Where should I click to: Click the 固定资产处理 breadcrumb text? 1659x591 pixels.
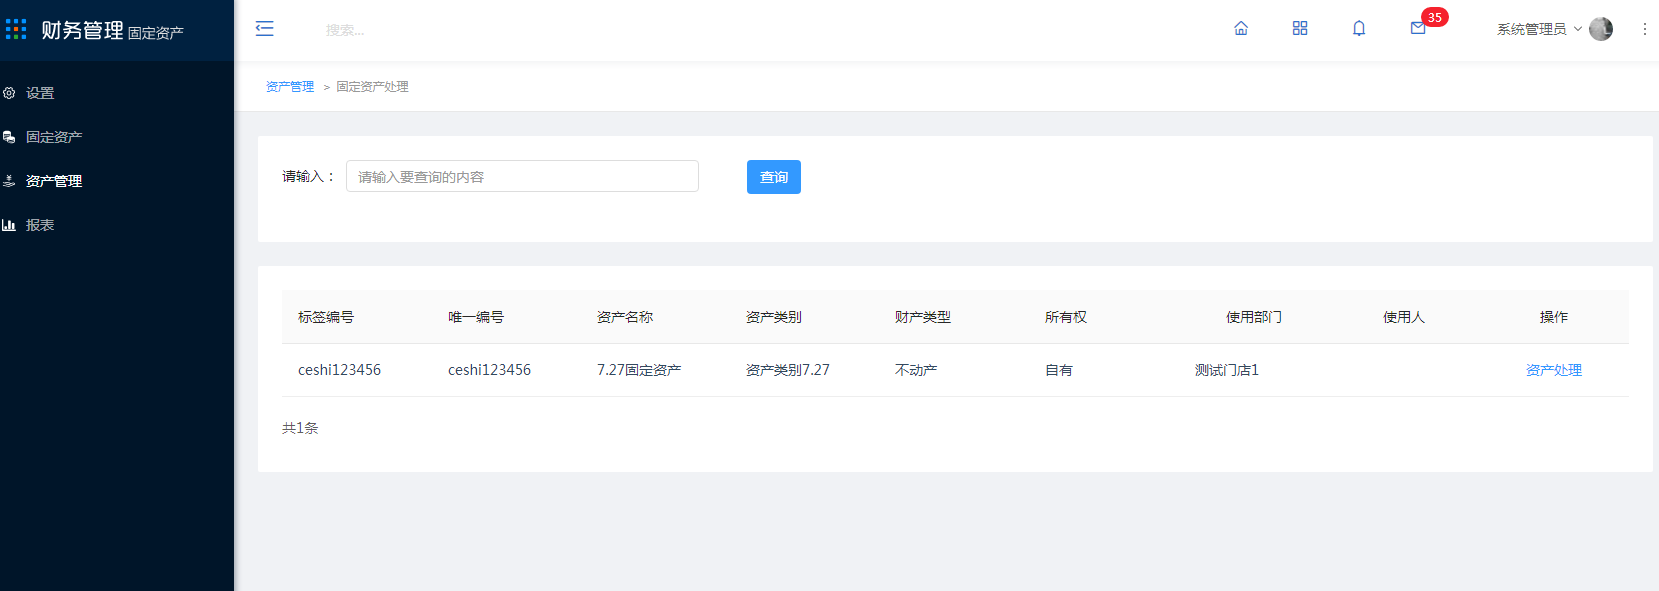coord(372,87)
